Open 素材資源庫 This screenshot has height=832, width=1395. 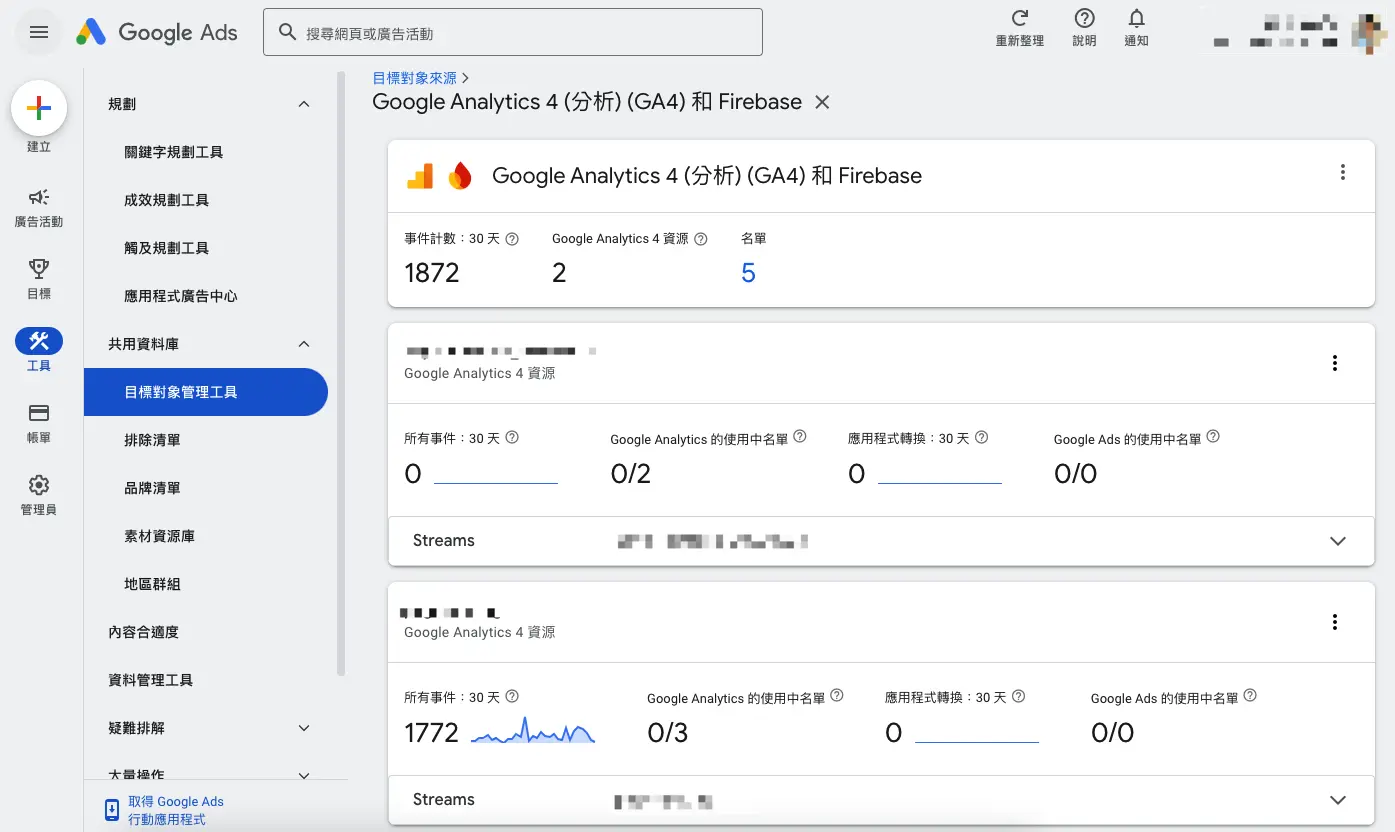tap(160, 536)
